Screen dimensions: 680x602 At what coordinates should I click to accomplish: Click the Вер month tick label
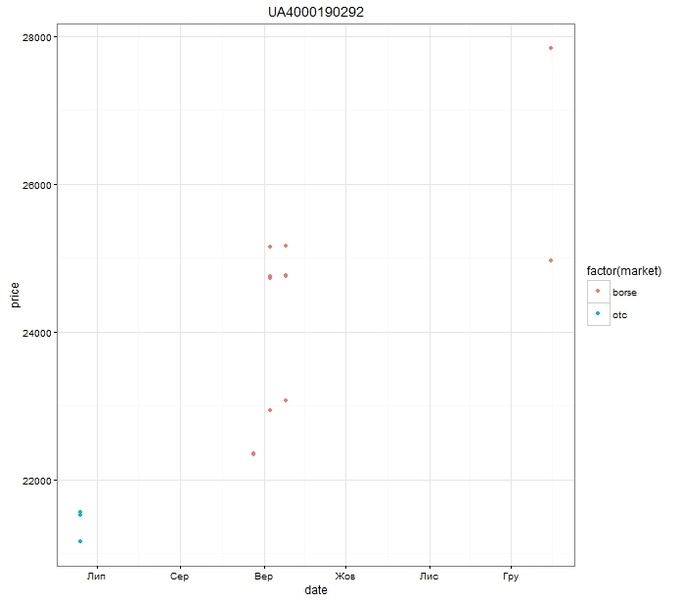pyautogui.click(x=264, y=577)
